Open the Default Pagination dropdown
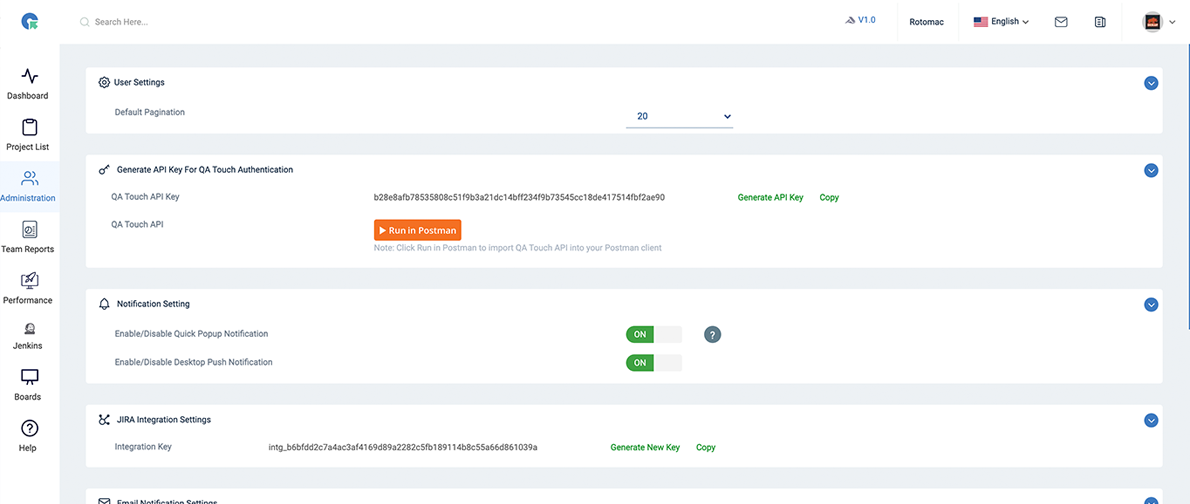 679,116
